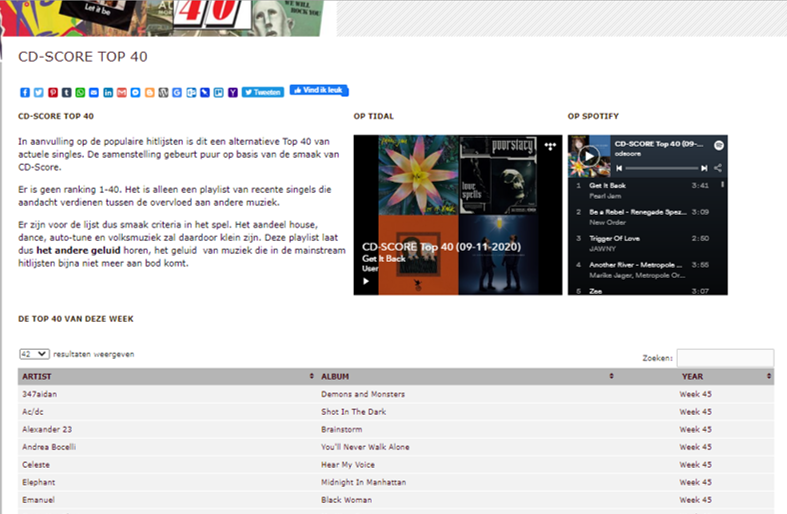Open the results-per-page dropdown showing 42

[x=34, y=354]
